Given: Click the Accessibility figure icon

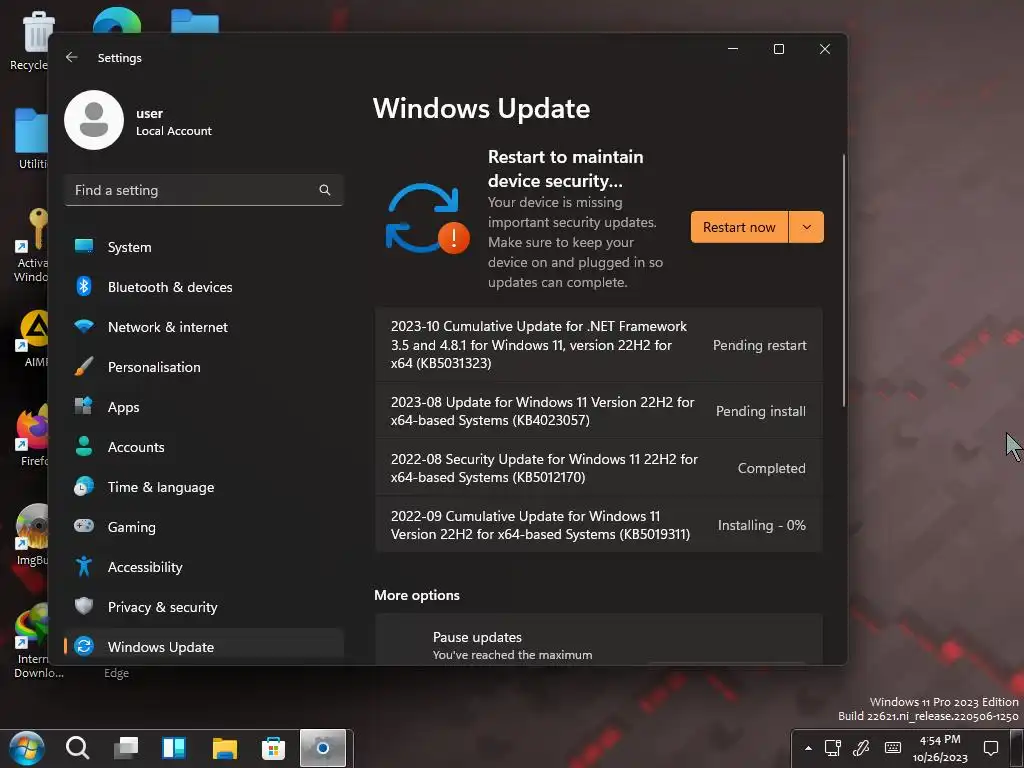Looking at the screenshot, I should click(84, 566).
